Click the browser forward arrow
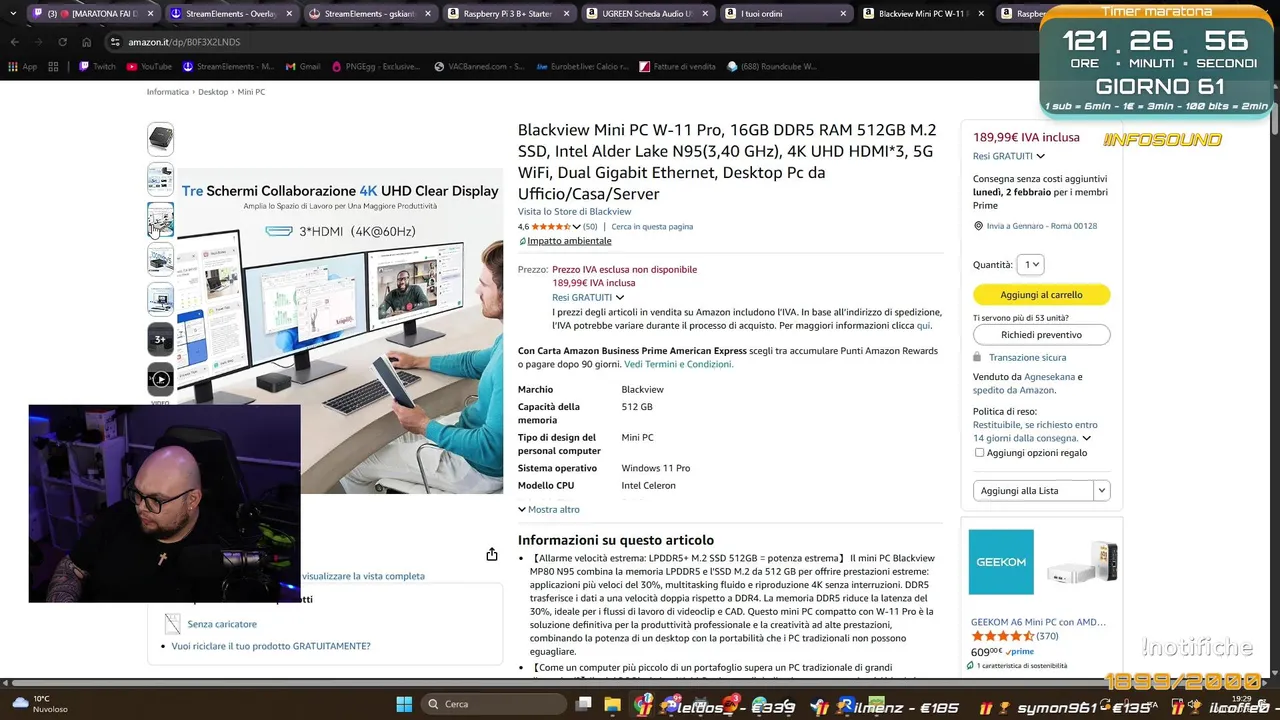The height and width of the screenshot is (720, 1280). point(38,42)
